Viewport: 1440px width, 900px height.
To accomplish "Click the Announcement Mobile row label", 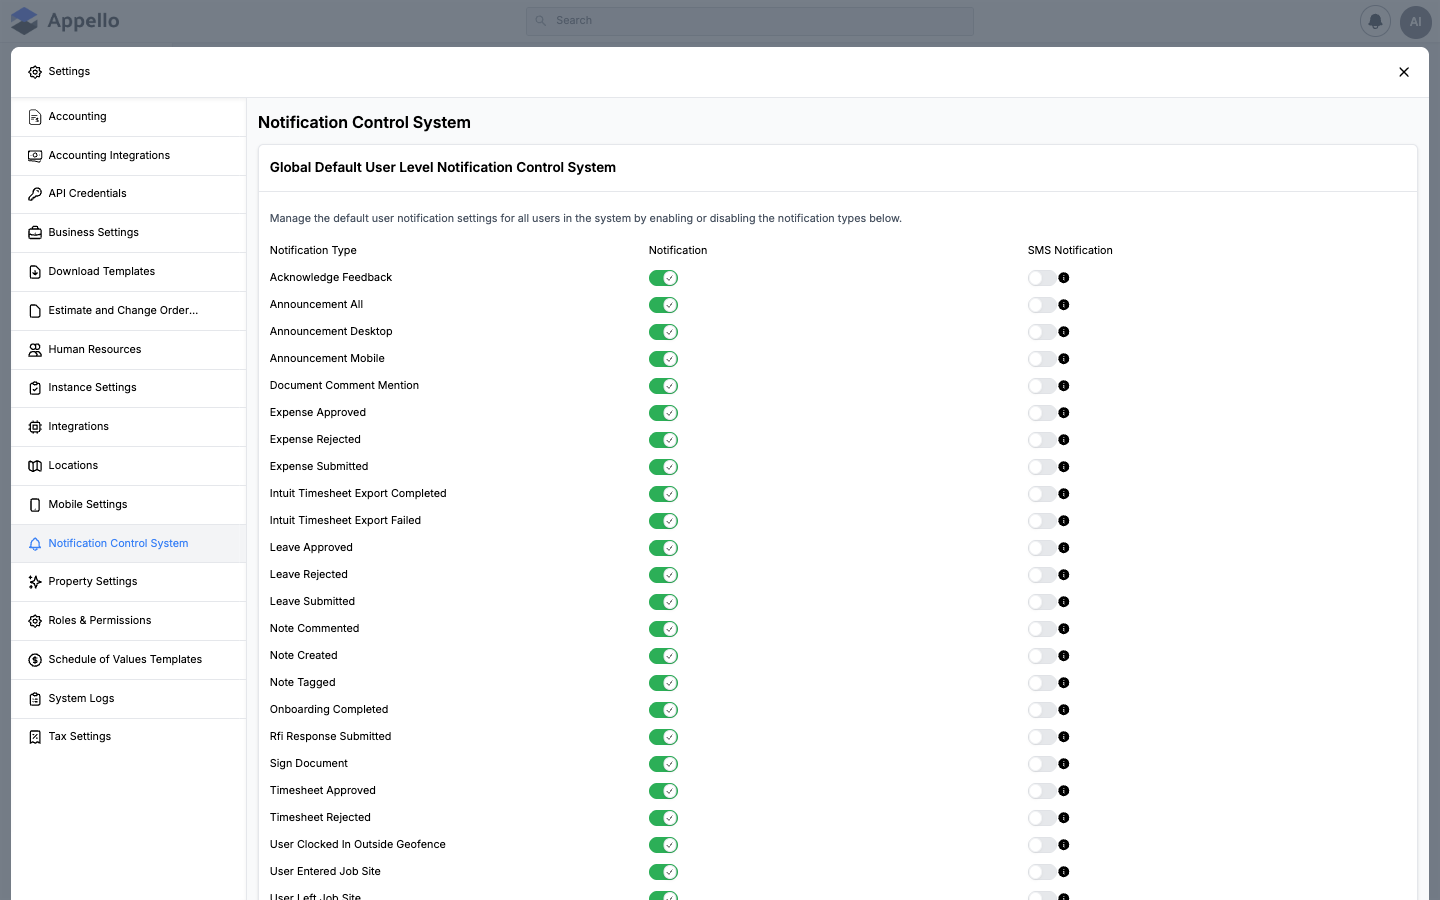I will click(327, 359).
